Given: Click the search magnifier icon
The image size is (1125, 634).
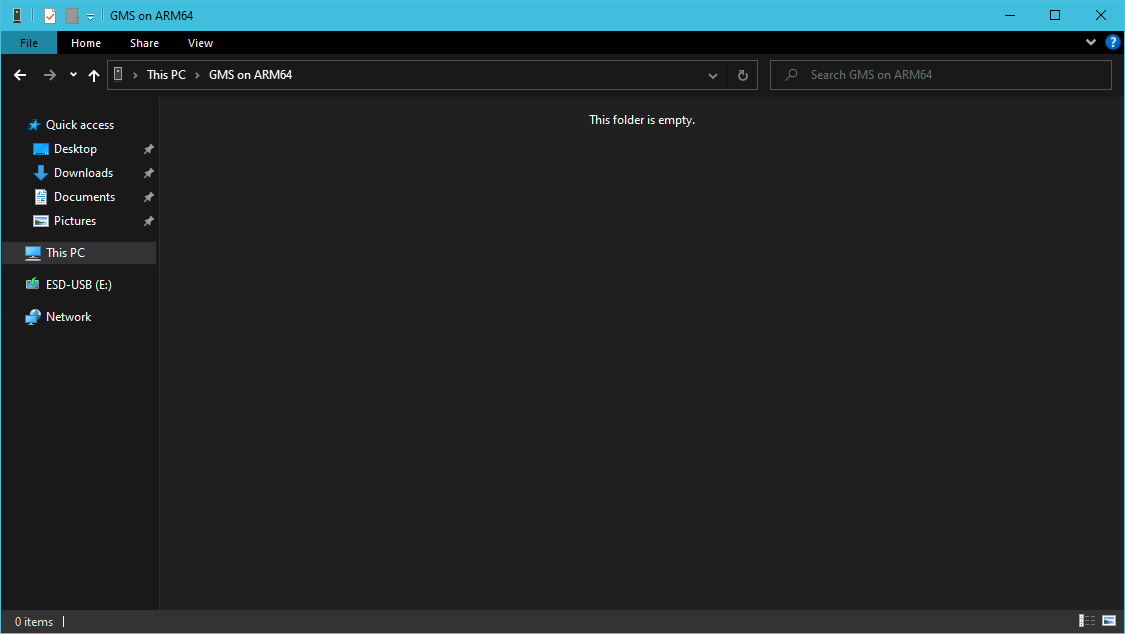Looking at the screenshot, I should [791, 75].
